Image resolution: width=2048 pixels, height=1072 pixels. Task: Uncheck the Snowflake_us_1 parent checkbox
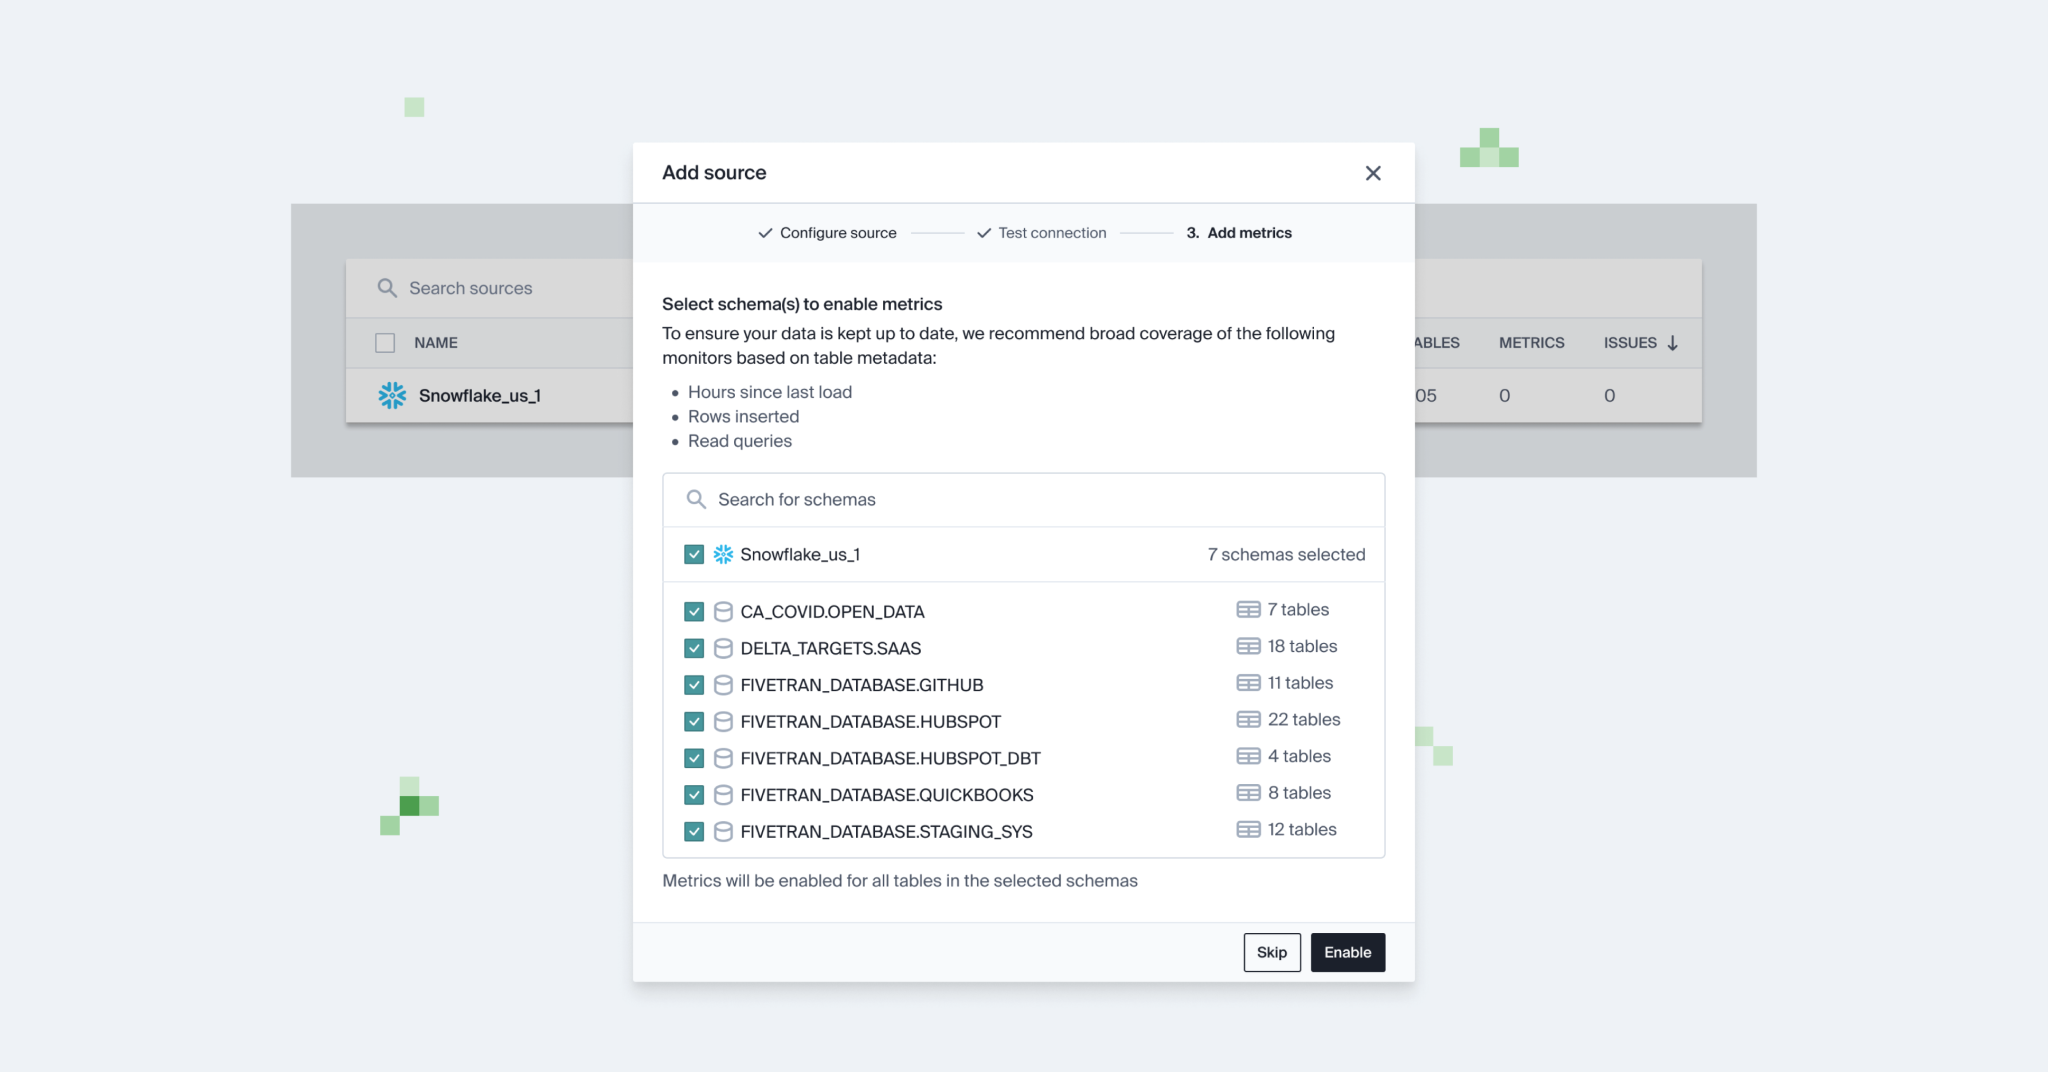[693, 554]
